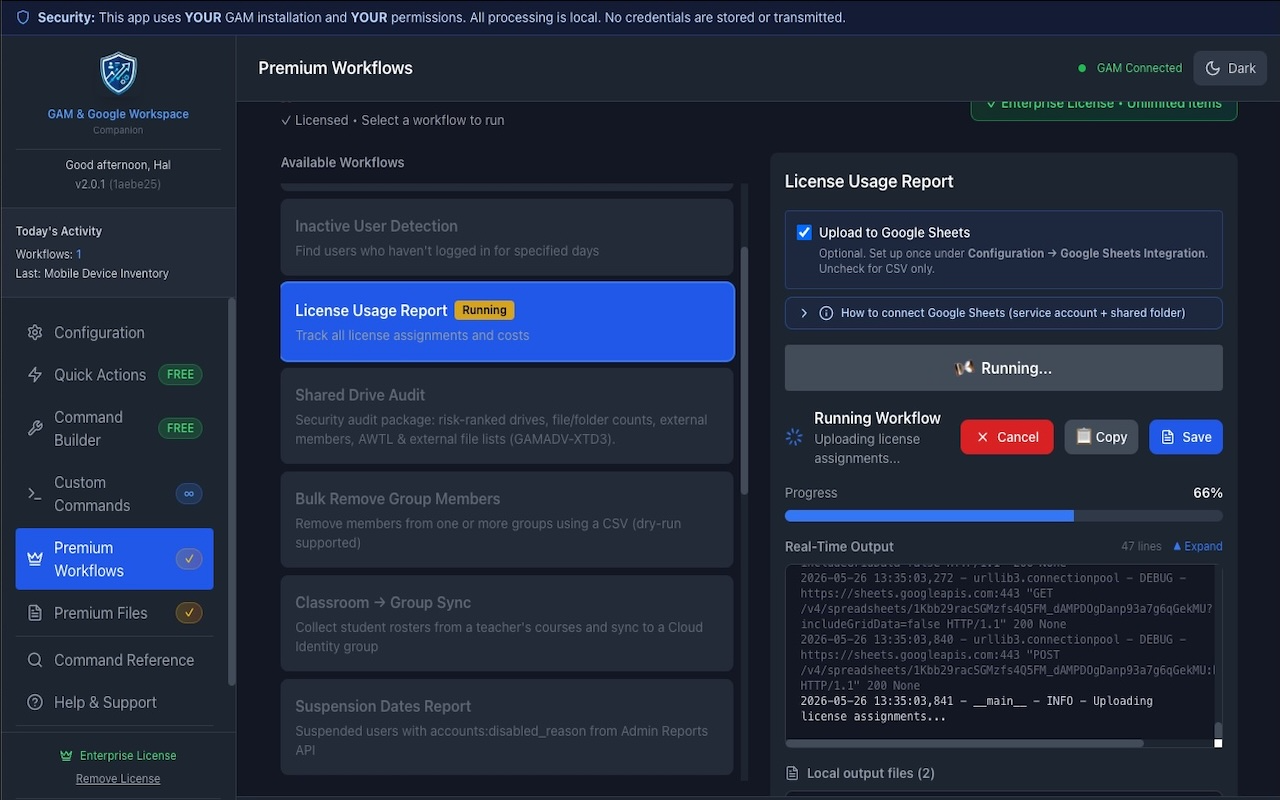
Task: Click the green Enterprise License crown icon
Action: [x=66, y=756]
